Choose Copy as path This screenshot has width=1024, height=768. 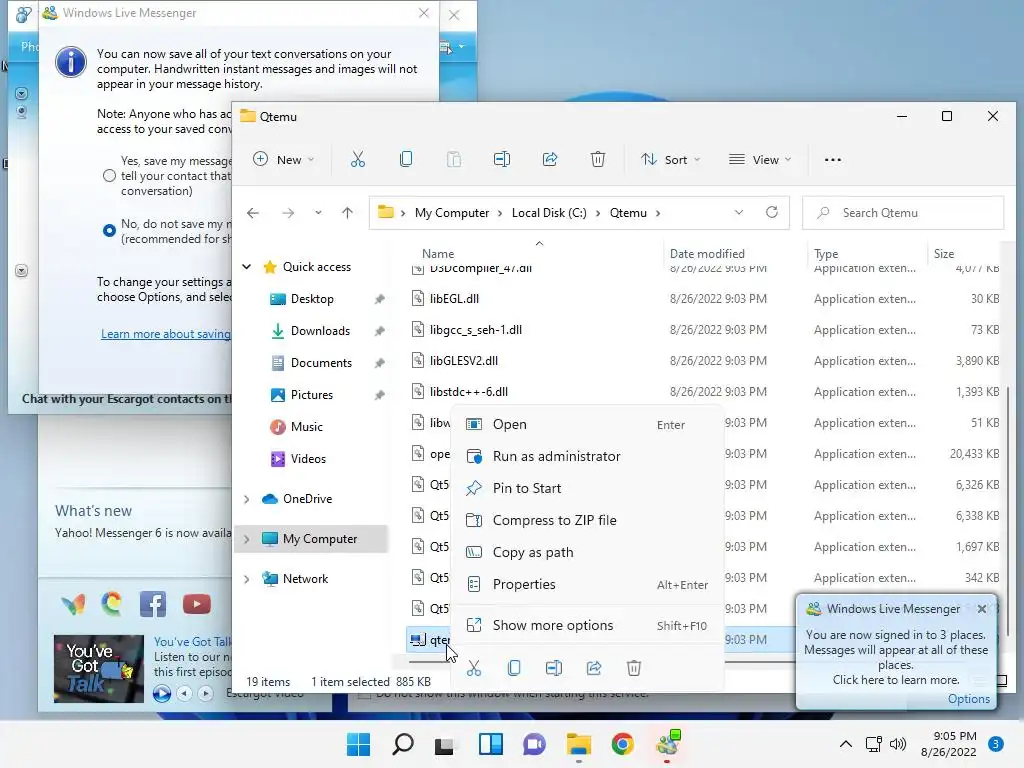(x=587, y=552)
